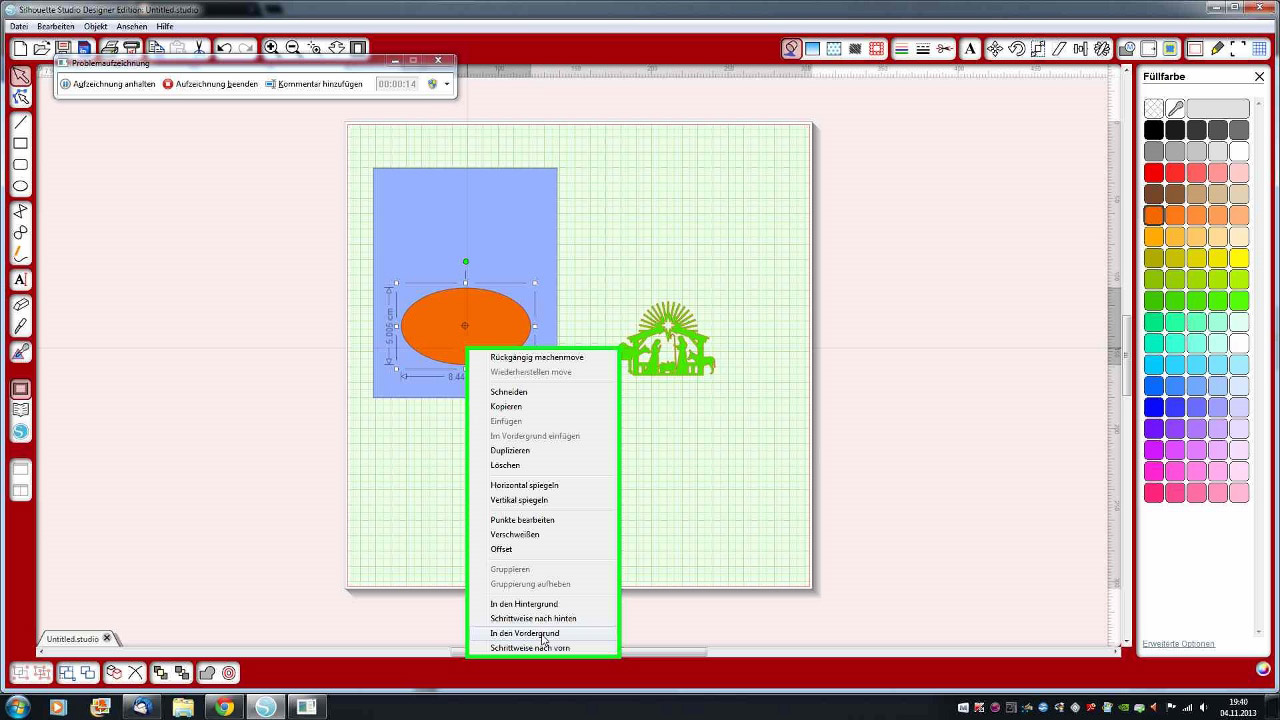Click Aufzeichnung beenden button
The image size is (1280, 720).
pyautogui.click(x=210, y=84)
